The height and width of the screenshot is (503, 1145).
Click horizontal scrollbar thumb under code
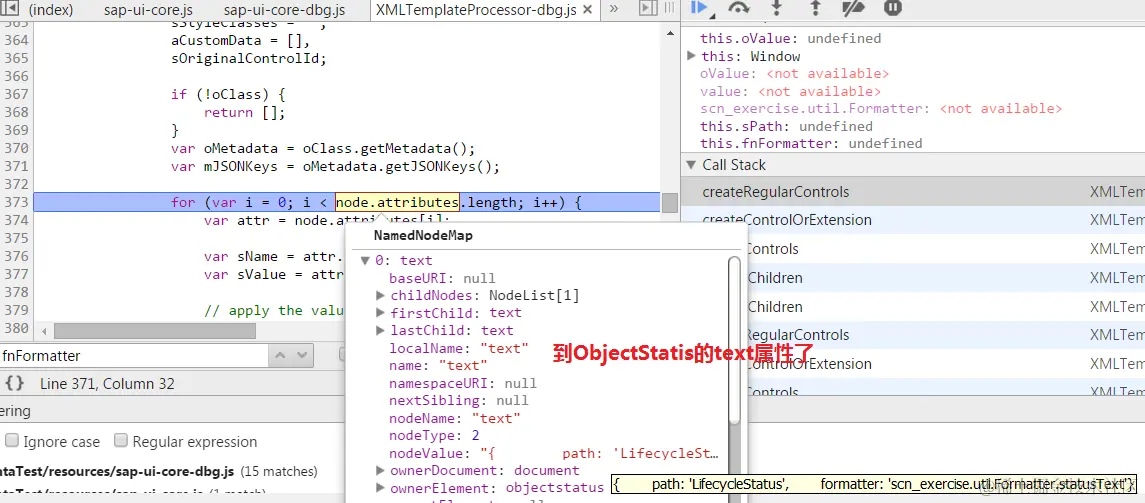155,331
